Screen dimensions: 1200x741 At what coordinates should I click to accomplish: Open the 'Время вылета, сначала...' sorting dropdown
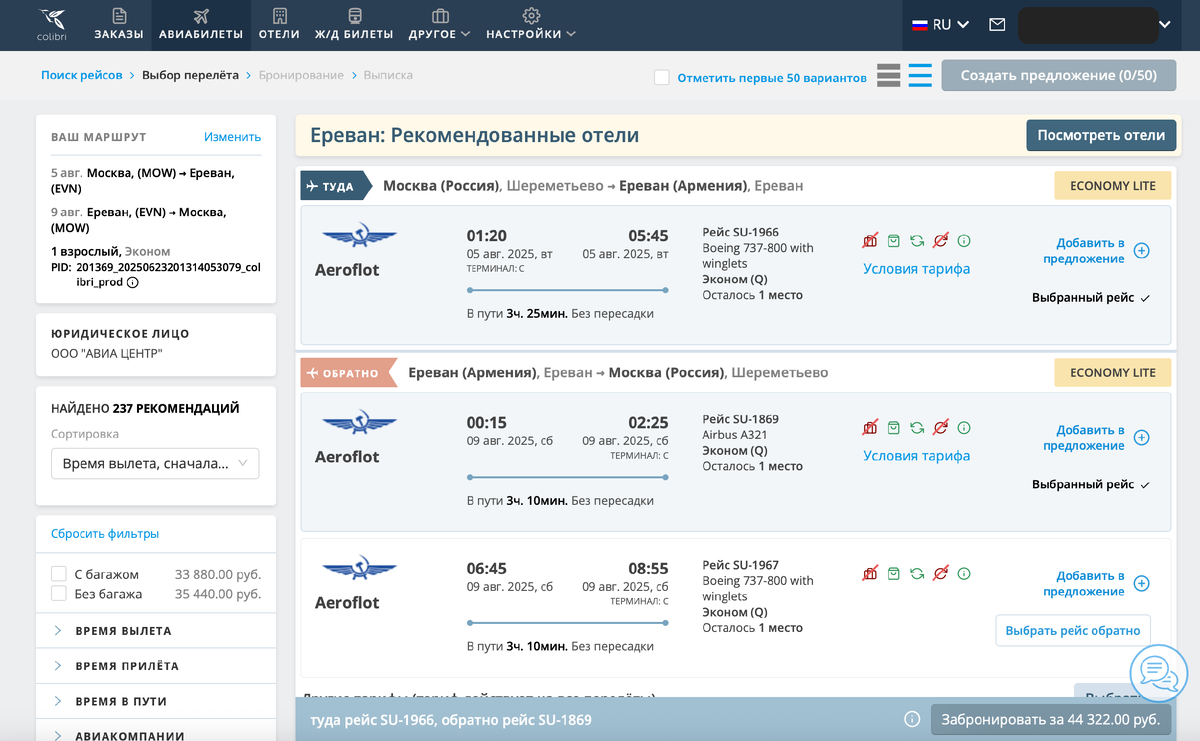[x=154, y=463]
